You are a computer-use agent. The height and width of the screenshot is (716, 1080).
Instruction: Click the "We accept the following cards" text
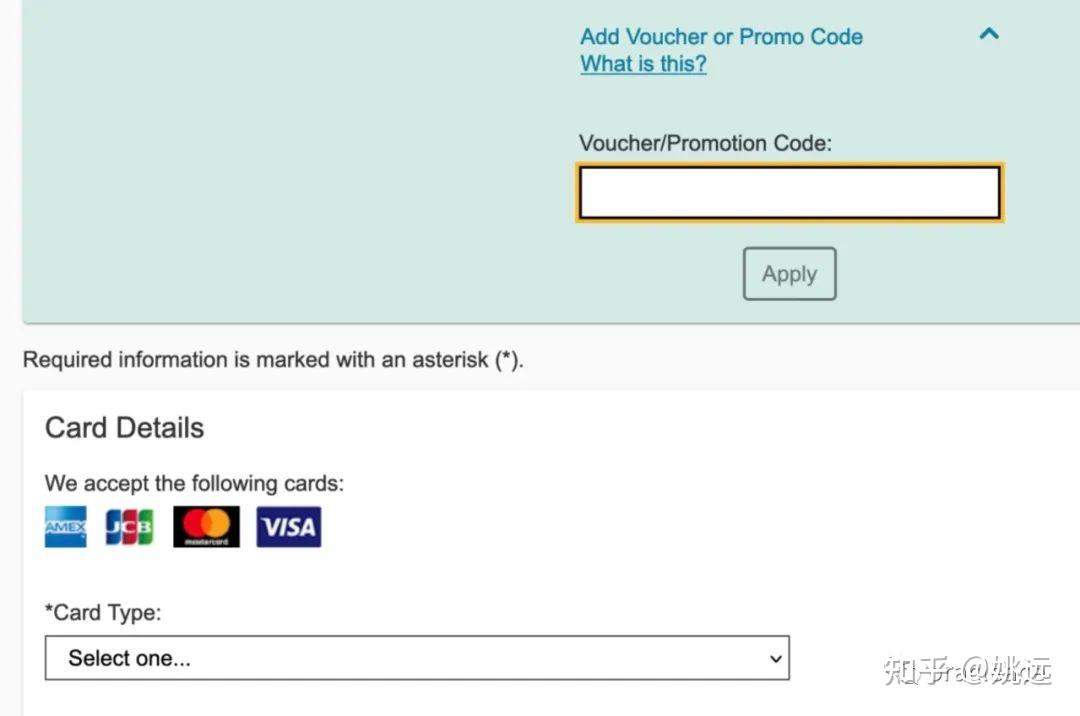click(194, 484)
